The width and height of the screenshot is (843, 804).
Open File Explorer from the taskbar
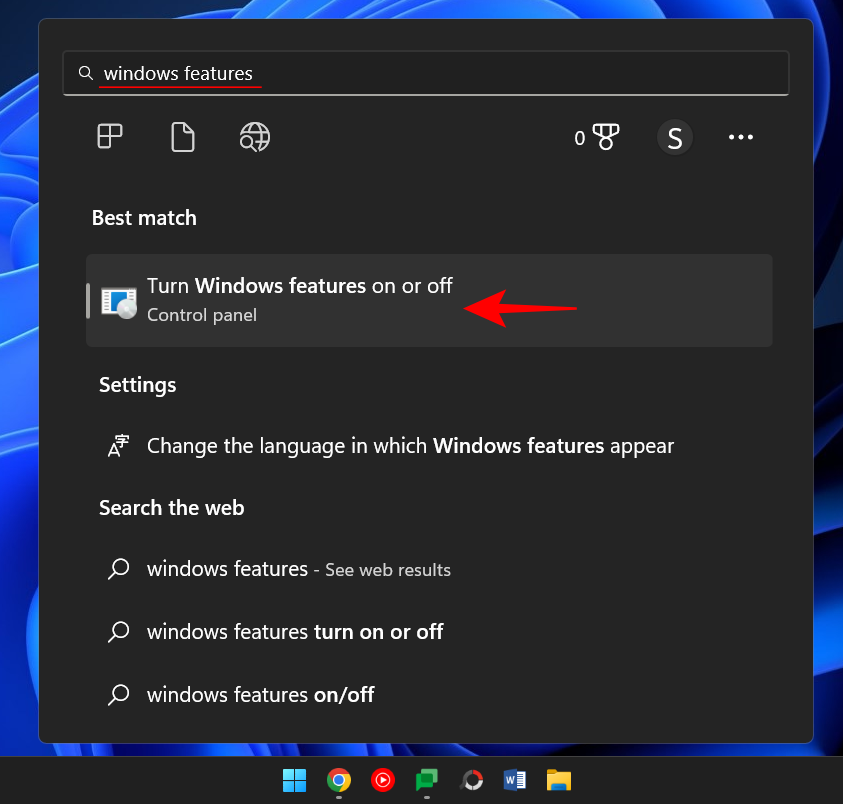click(558, 780)
